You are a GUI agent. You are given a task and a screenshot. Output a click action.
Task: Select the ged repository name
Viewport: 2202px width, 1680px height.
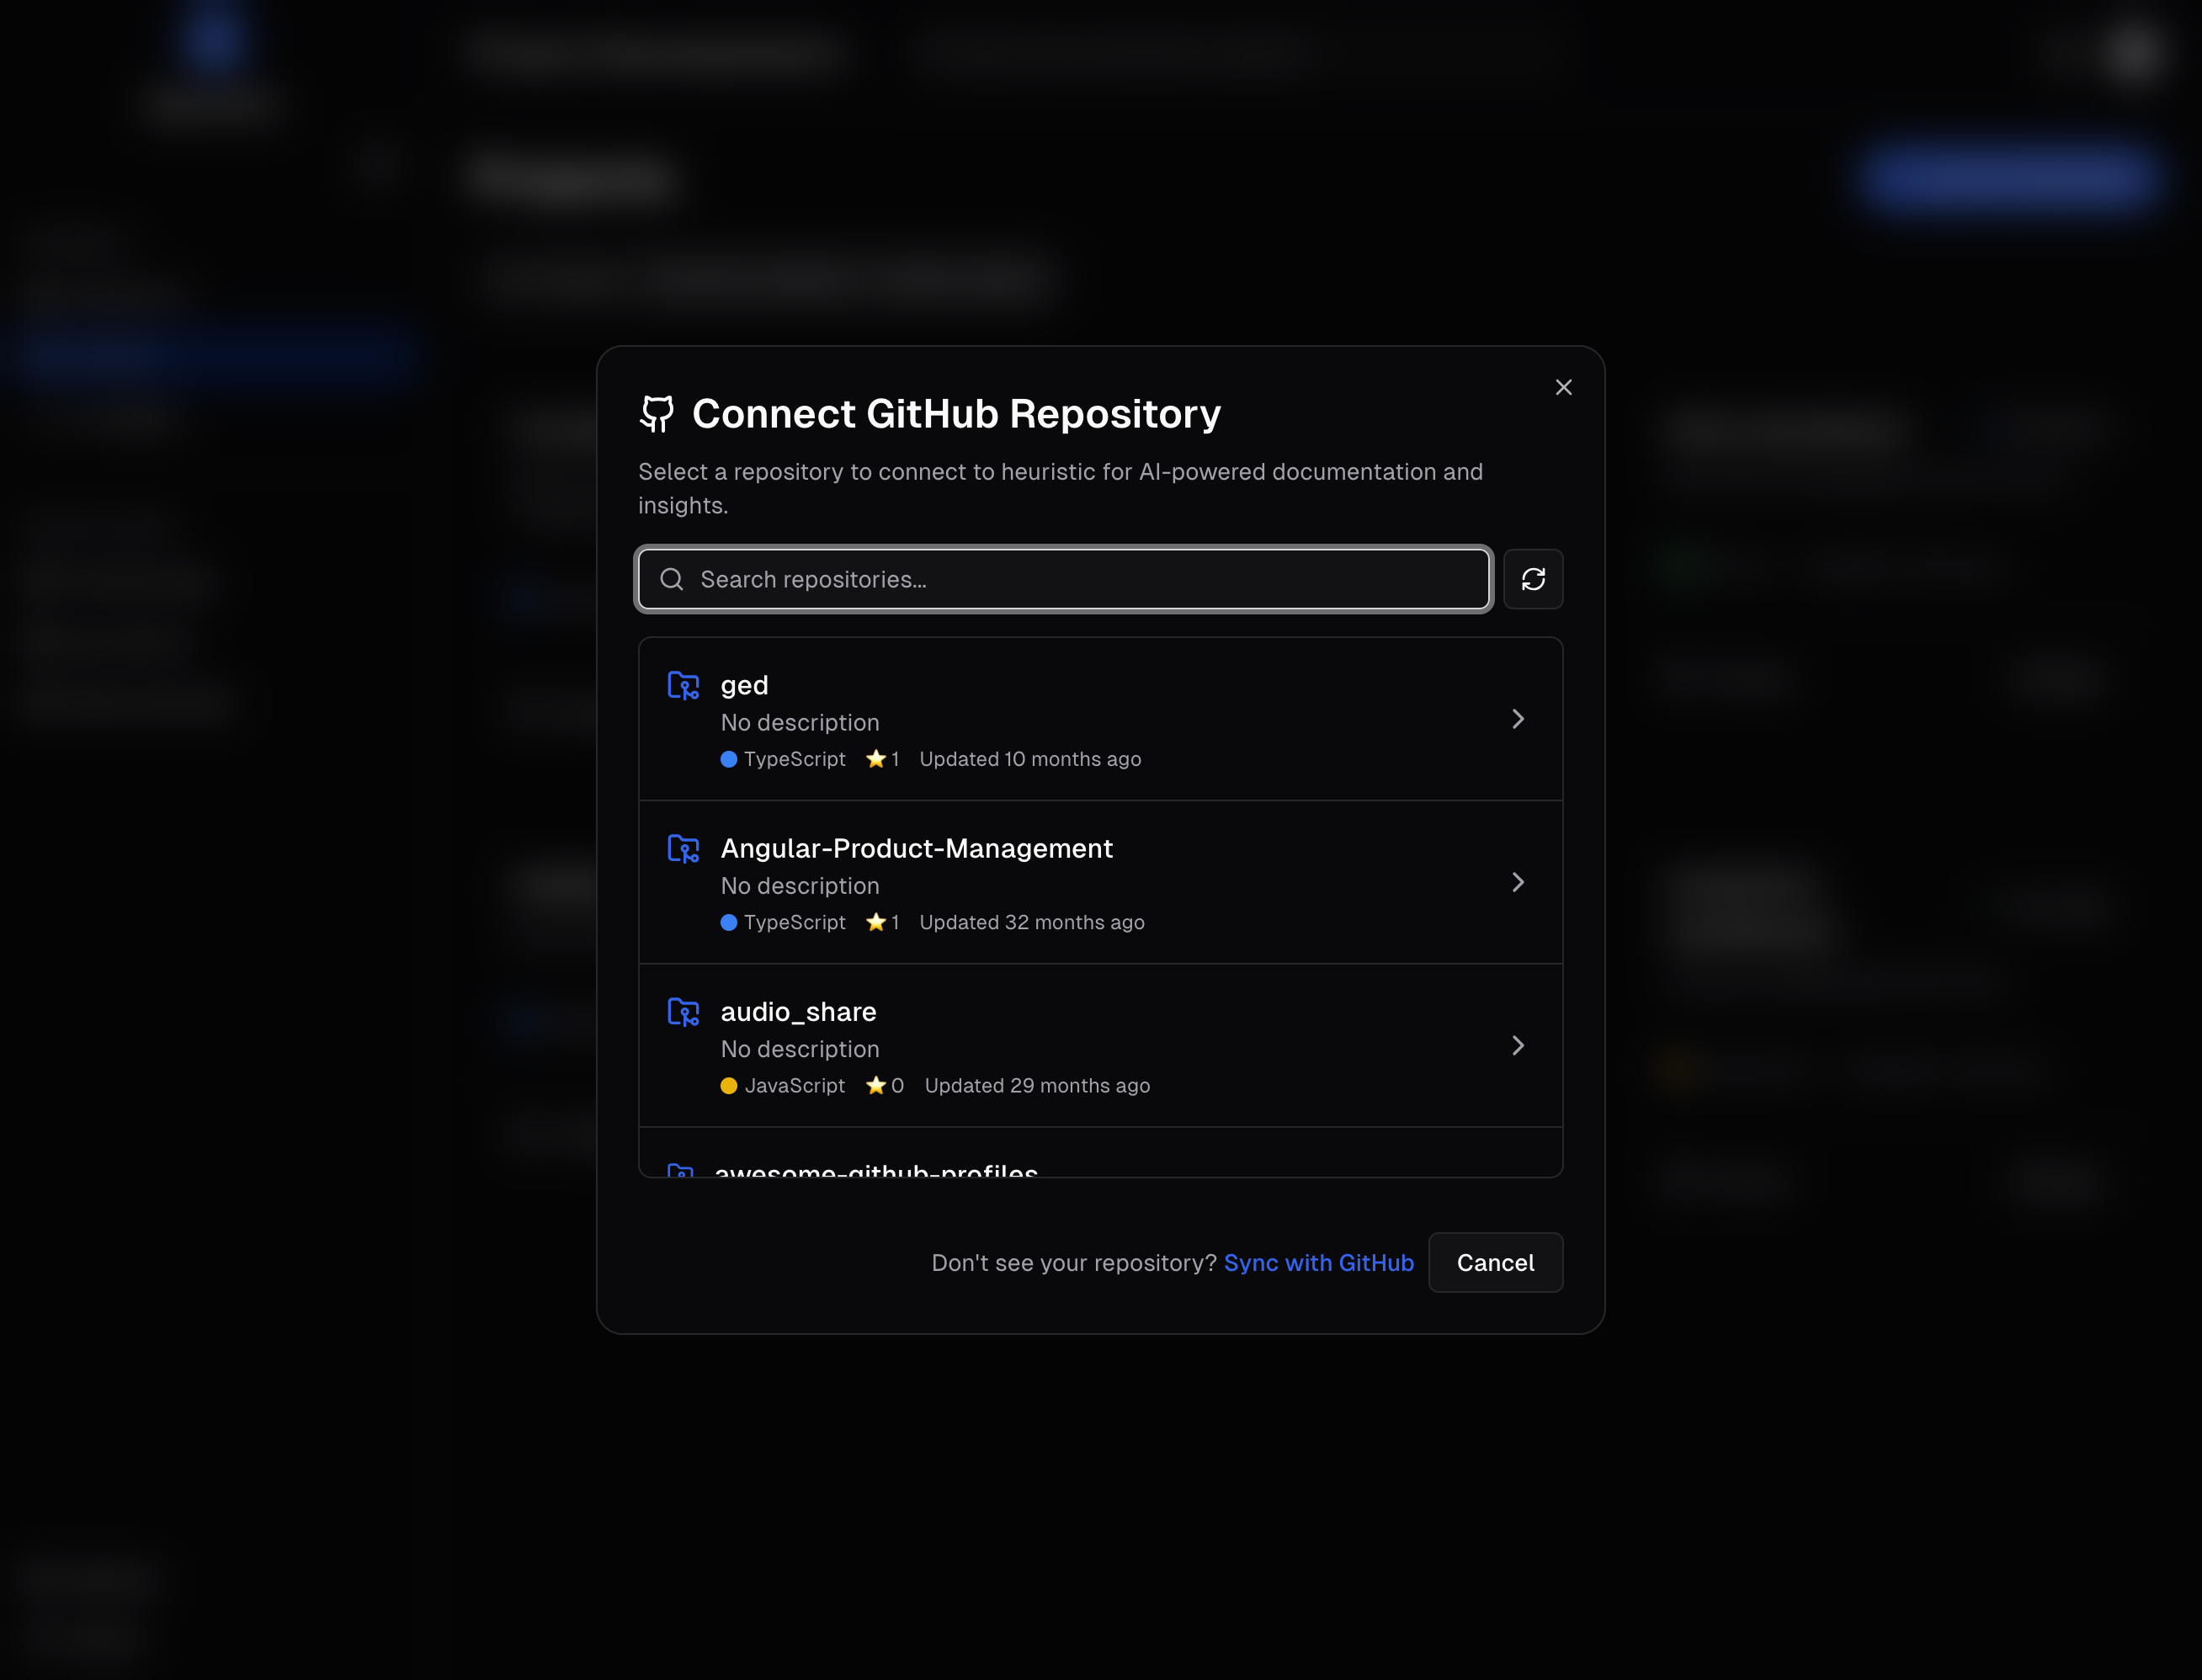coord(744,685)
